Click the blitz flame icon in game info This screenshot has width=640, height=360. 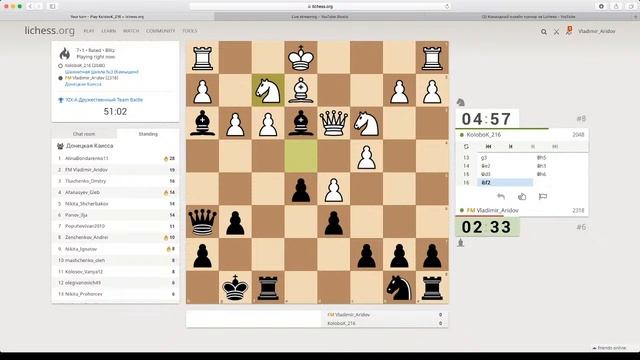(x=64, y=53)
